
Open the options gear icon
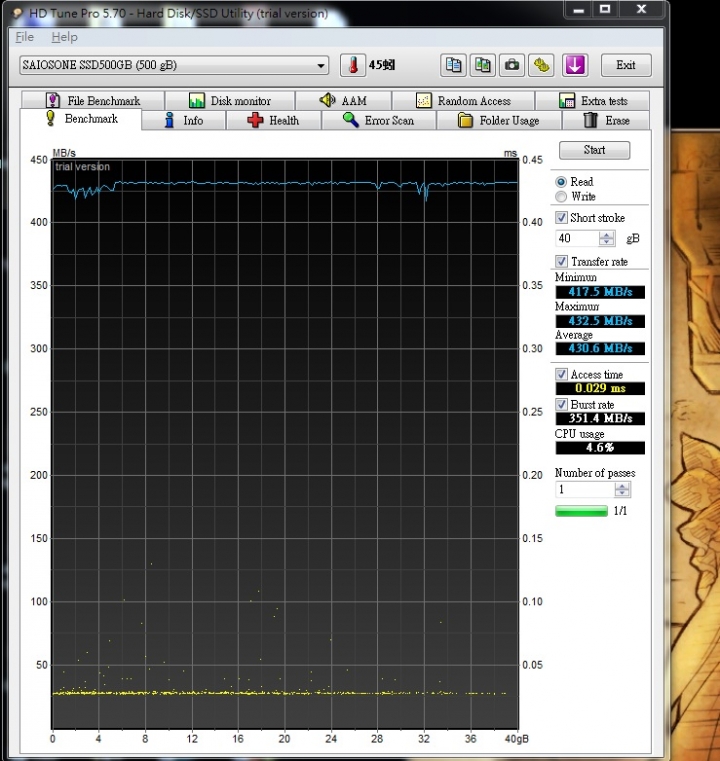[541, 65]
